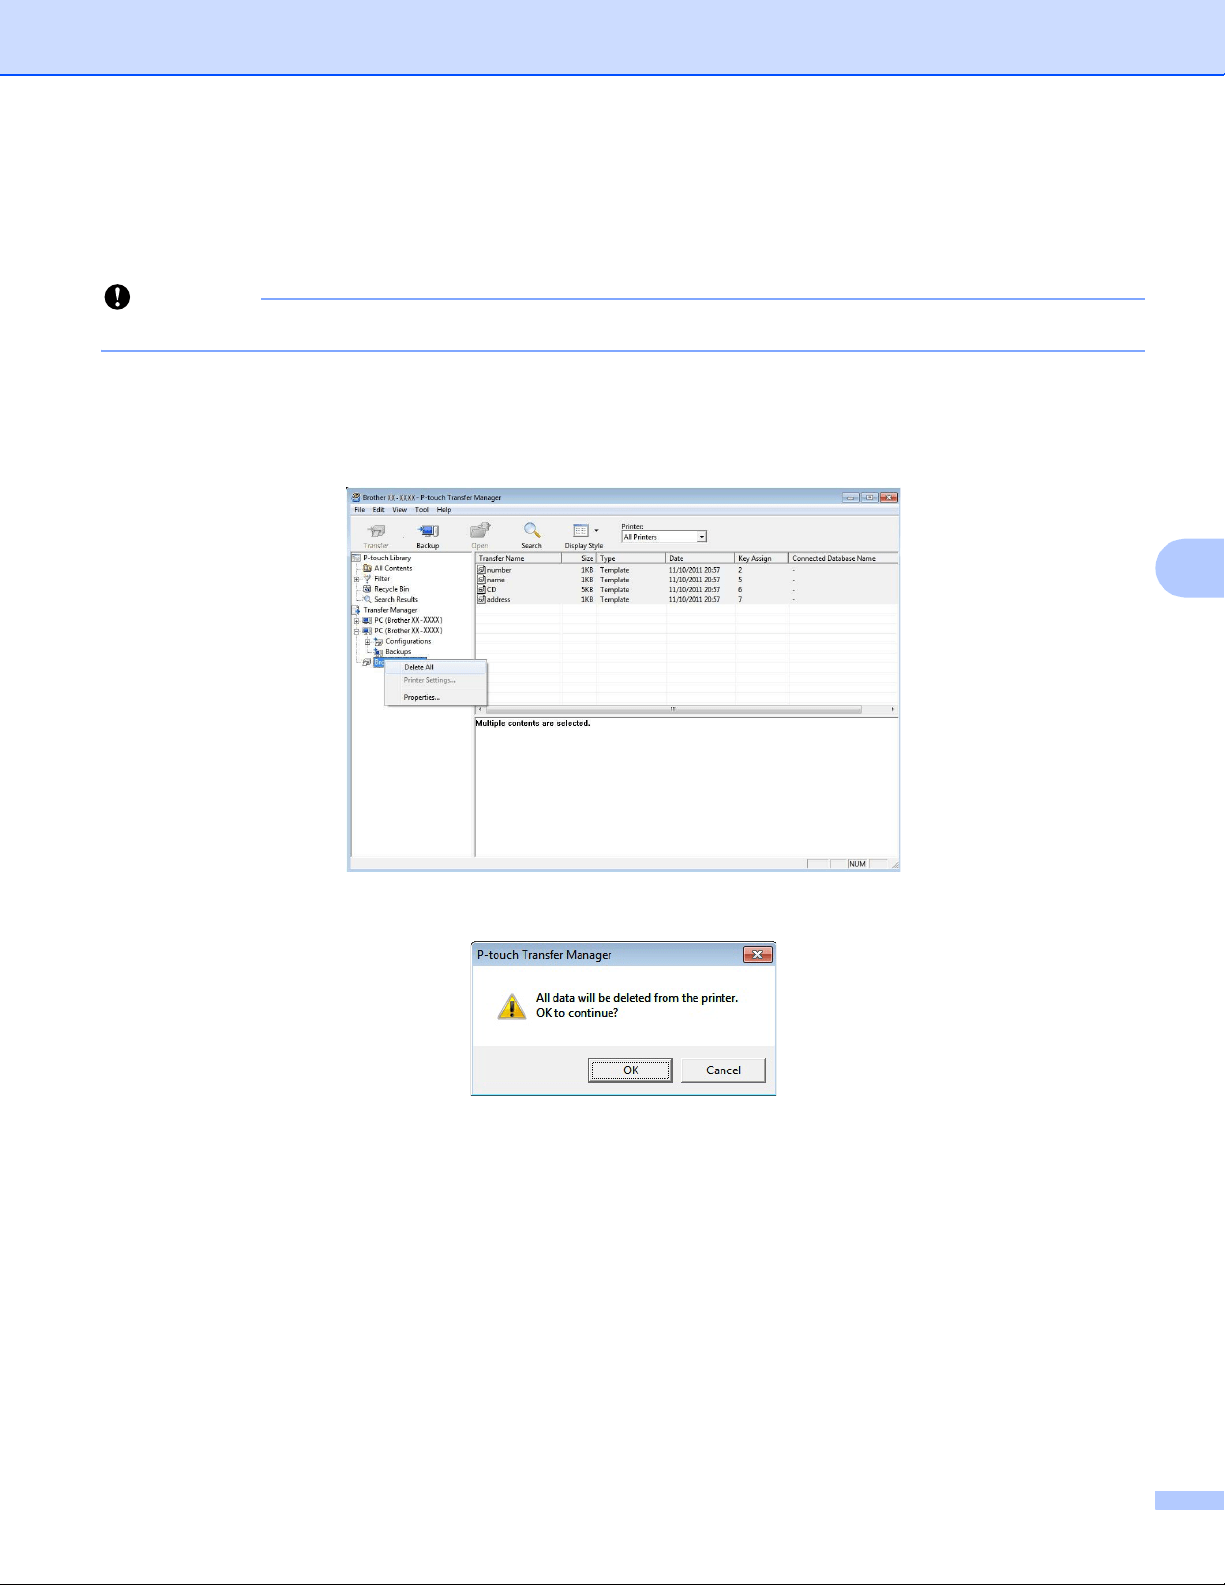Close the P-touch Transfer Manager dialog
1225x1585 pixels.
click(x=758, y=955)
